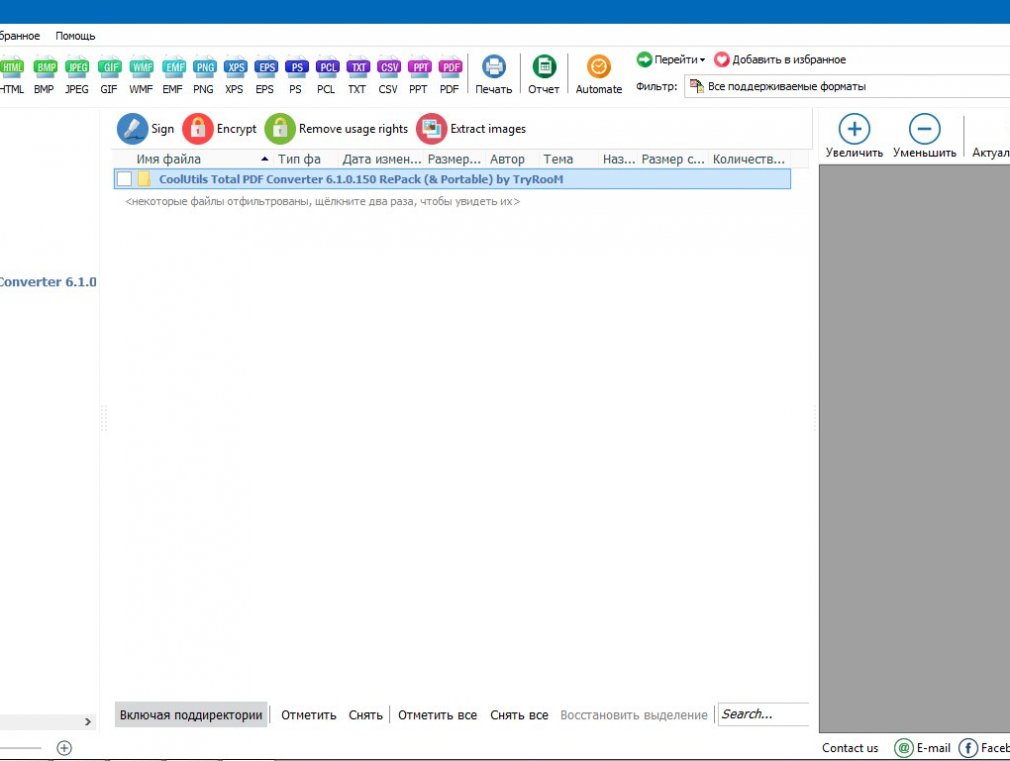
Task: Sort by Количеств column header
Action: point(748,159)
